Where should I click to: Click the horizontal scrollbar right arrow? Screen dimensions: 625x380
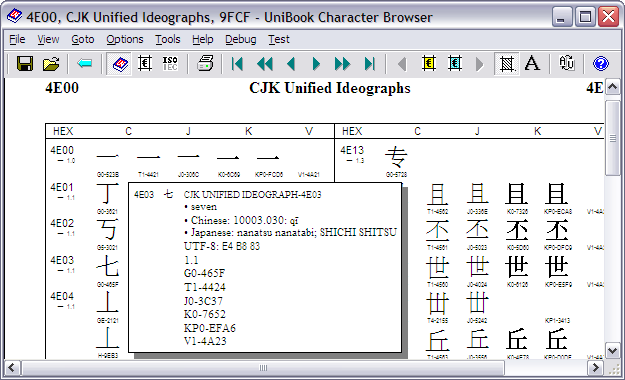click(x=596, y=368)
